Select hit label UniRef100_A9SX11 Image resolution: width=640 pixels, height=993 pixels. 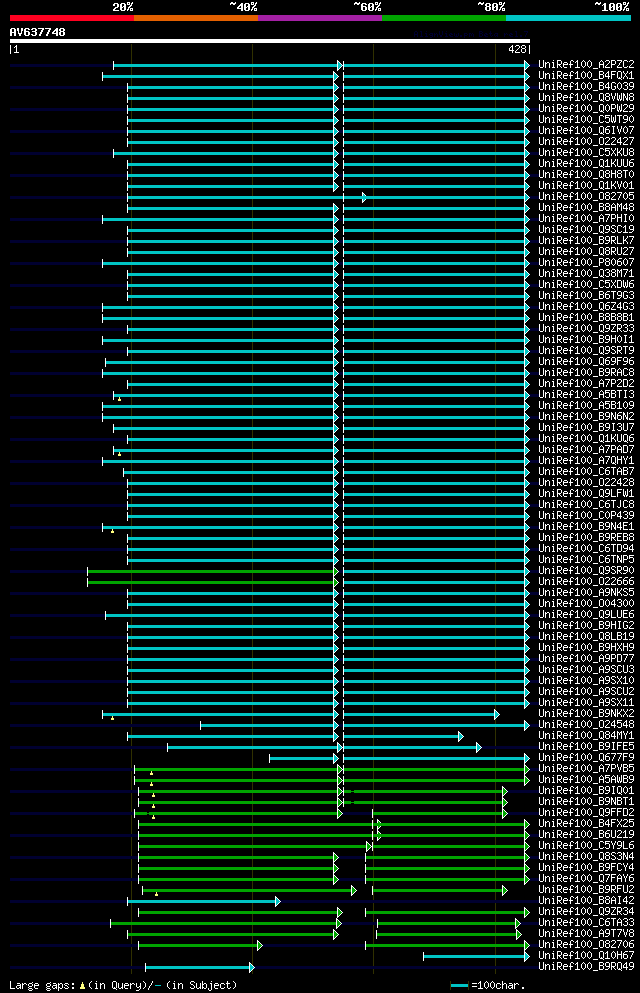(586, 703)
